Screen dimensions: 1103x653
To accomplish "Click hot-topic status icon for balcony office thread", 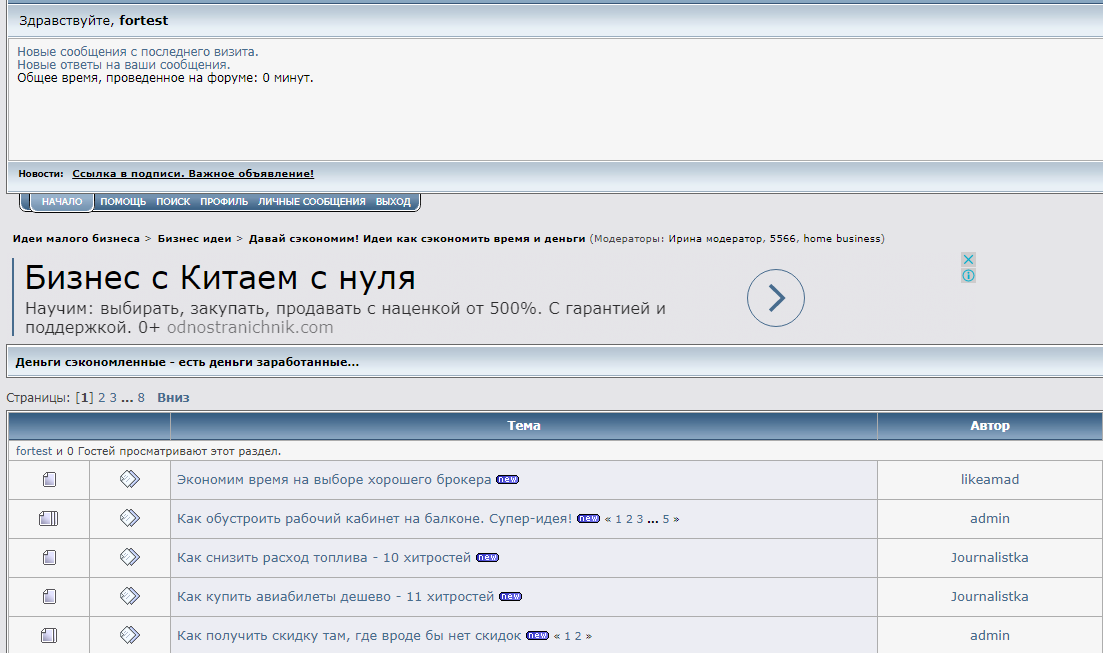I will tap(49, 519).
